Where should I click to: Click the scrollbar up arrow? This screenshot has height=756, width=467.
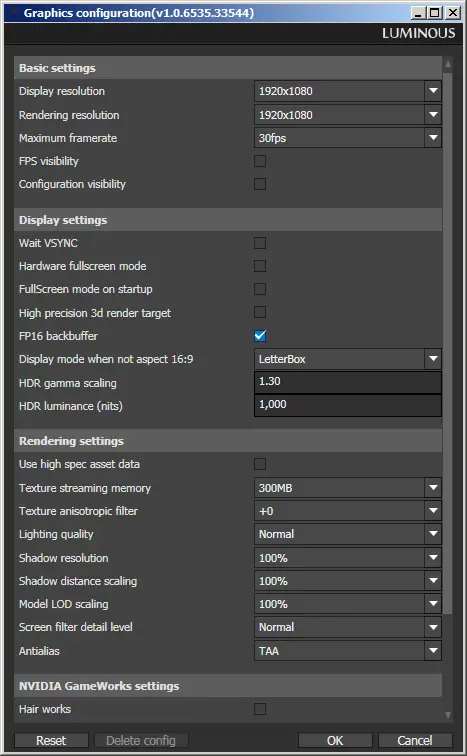coord(448,63)
